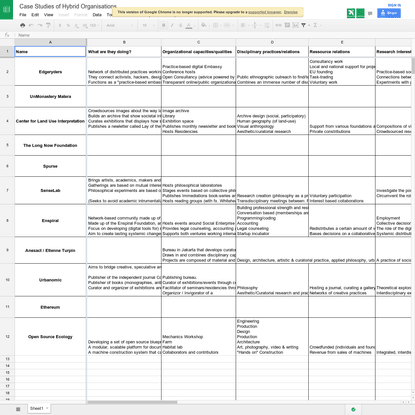415x415 pixels.
Task: Click the redo arrow icon
Action: click(x=40, y=25)
